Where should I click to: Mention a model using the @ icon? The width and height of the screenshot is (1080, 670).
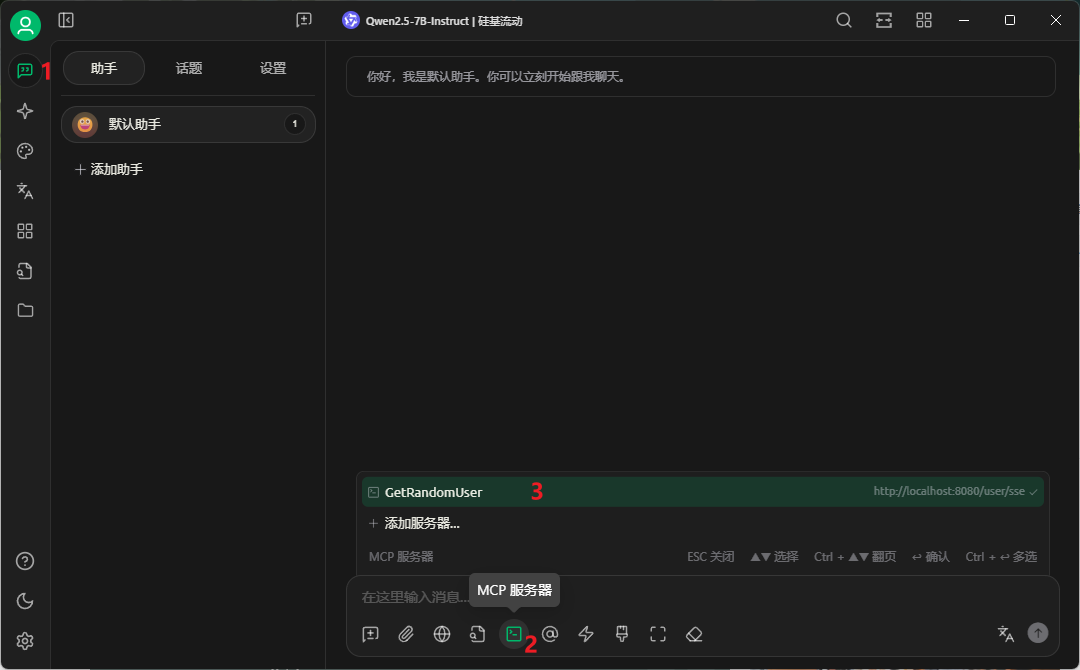pos(549,634)
